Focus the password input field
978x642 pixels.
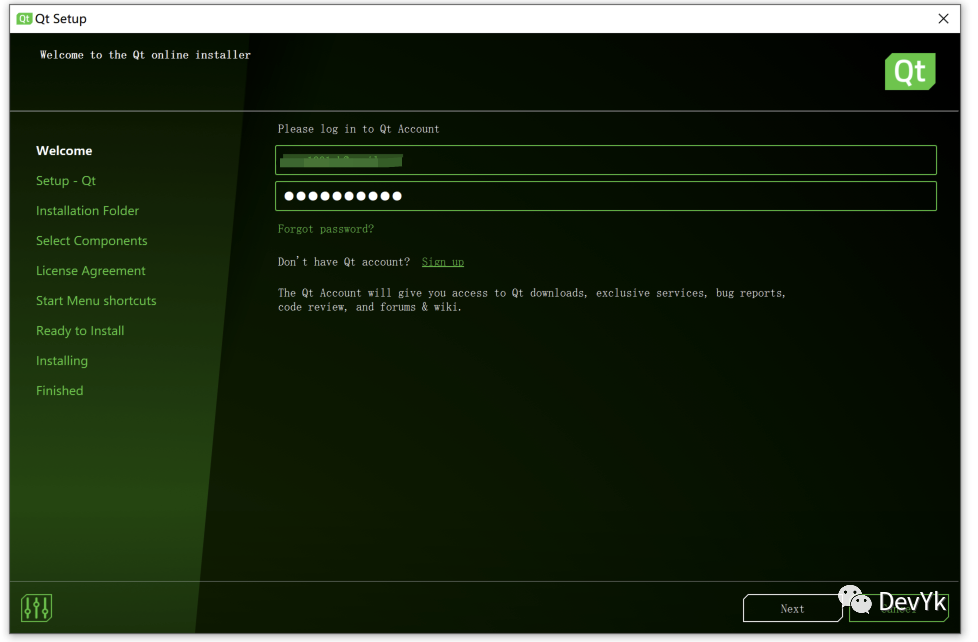(x=606, y=196)
